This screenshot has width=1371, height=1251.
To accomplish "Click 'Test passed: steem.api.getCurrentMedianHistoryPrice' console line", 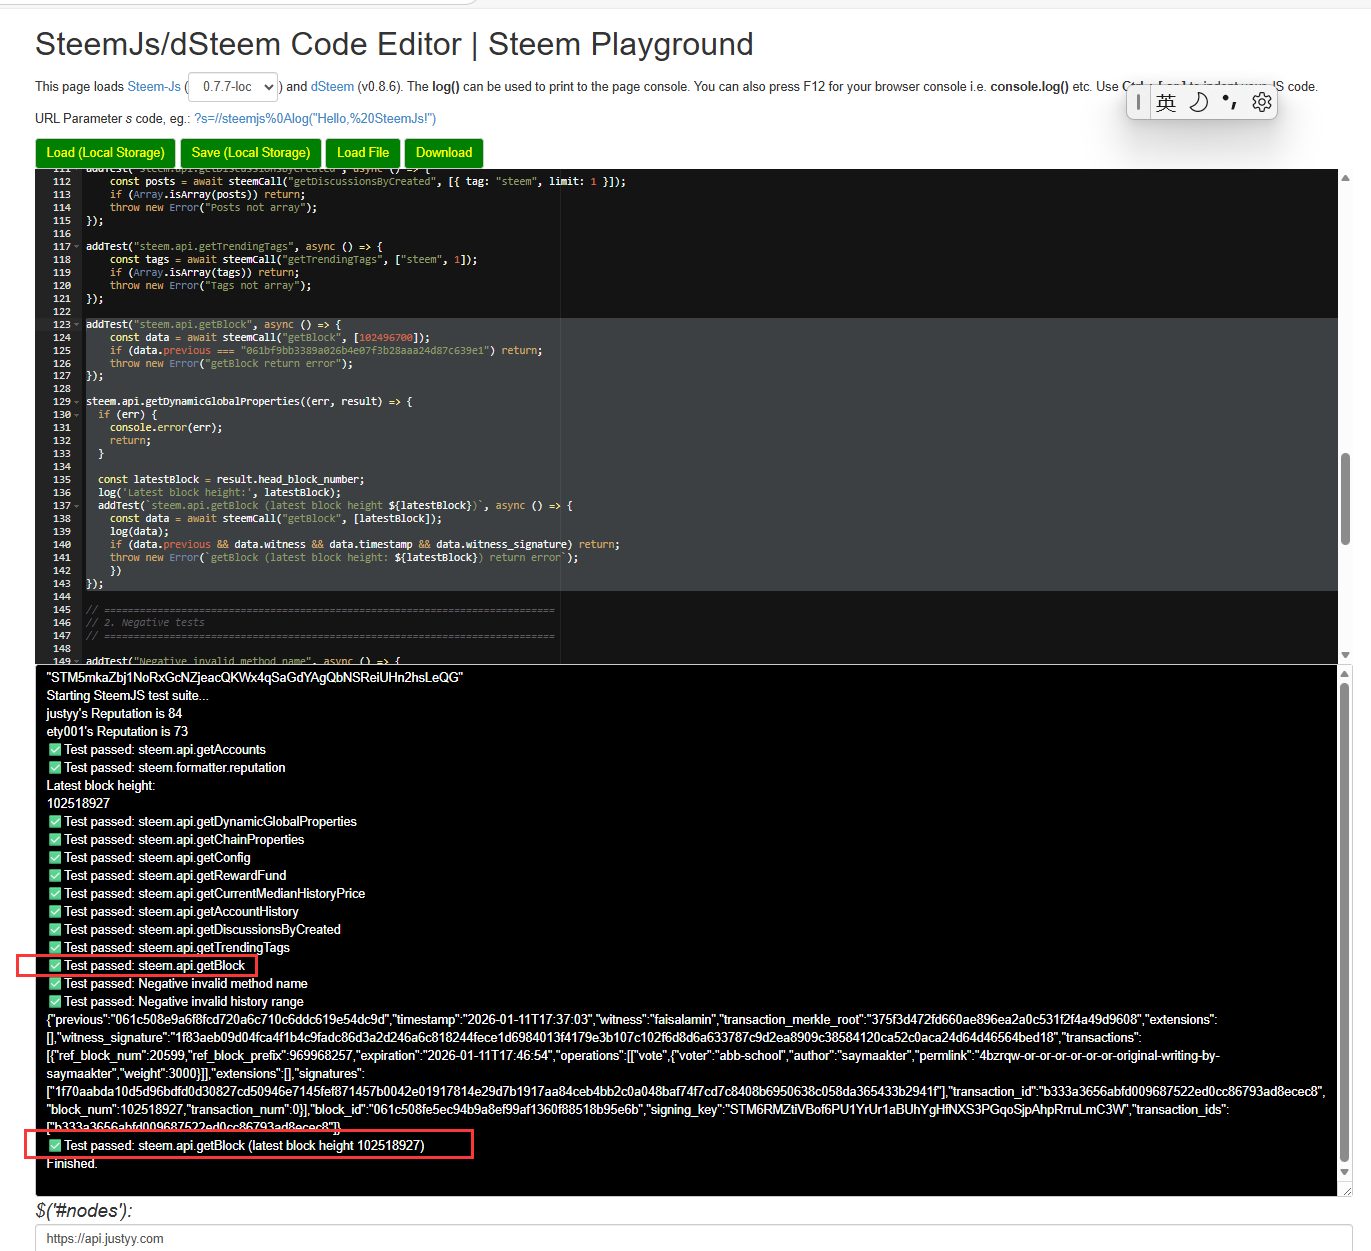I will point(207,894).
